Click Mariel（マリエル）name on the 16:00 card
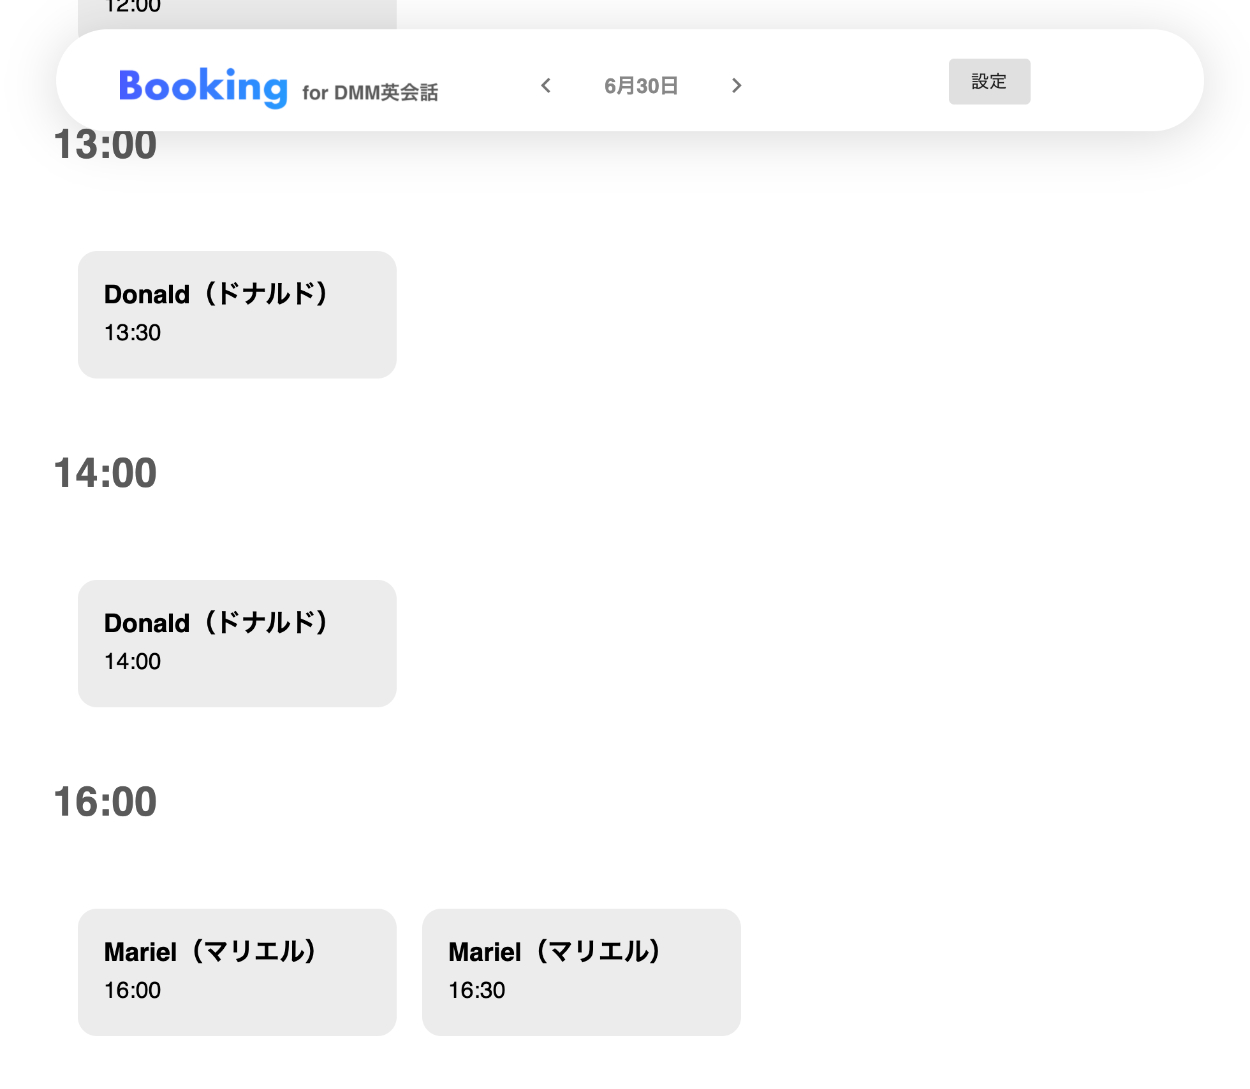The height and width of the screenshot is (1089, 1250). (x=211, y=952)
